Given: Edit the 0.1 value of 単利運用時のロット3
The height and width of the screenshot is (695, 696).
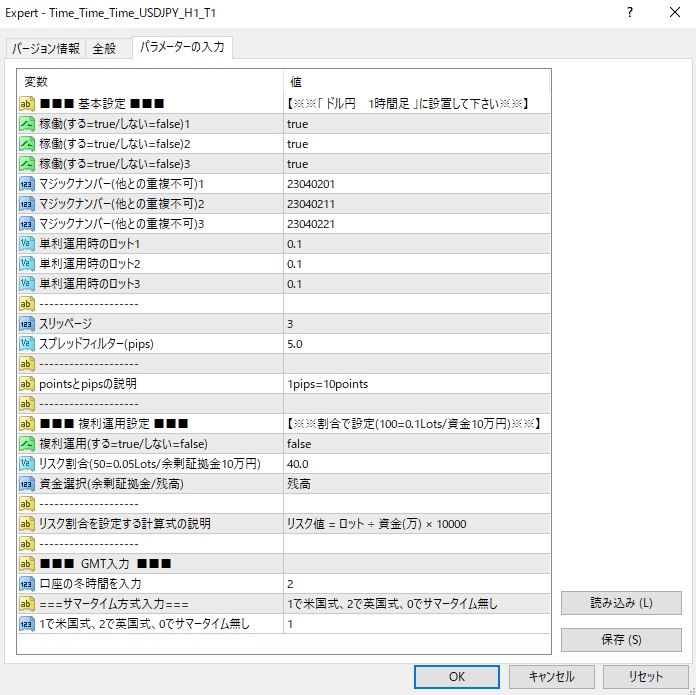Looking at the screenshot, I should click(416, 284).
